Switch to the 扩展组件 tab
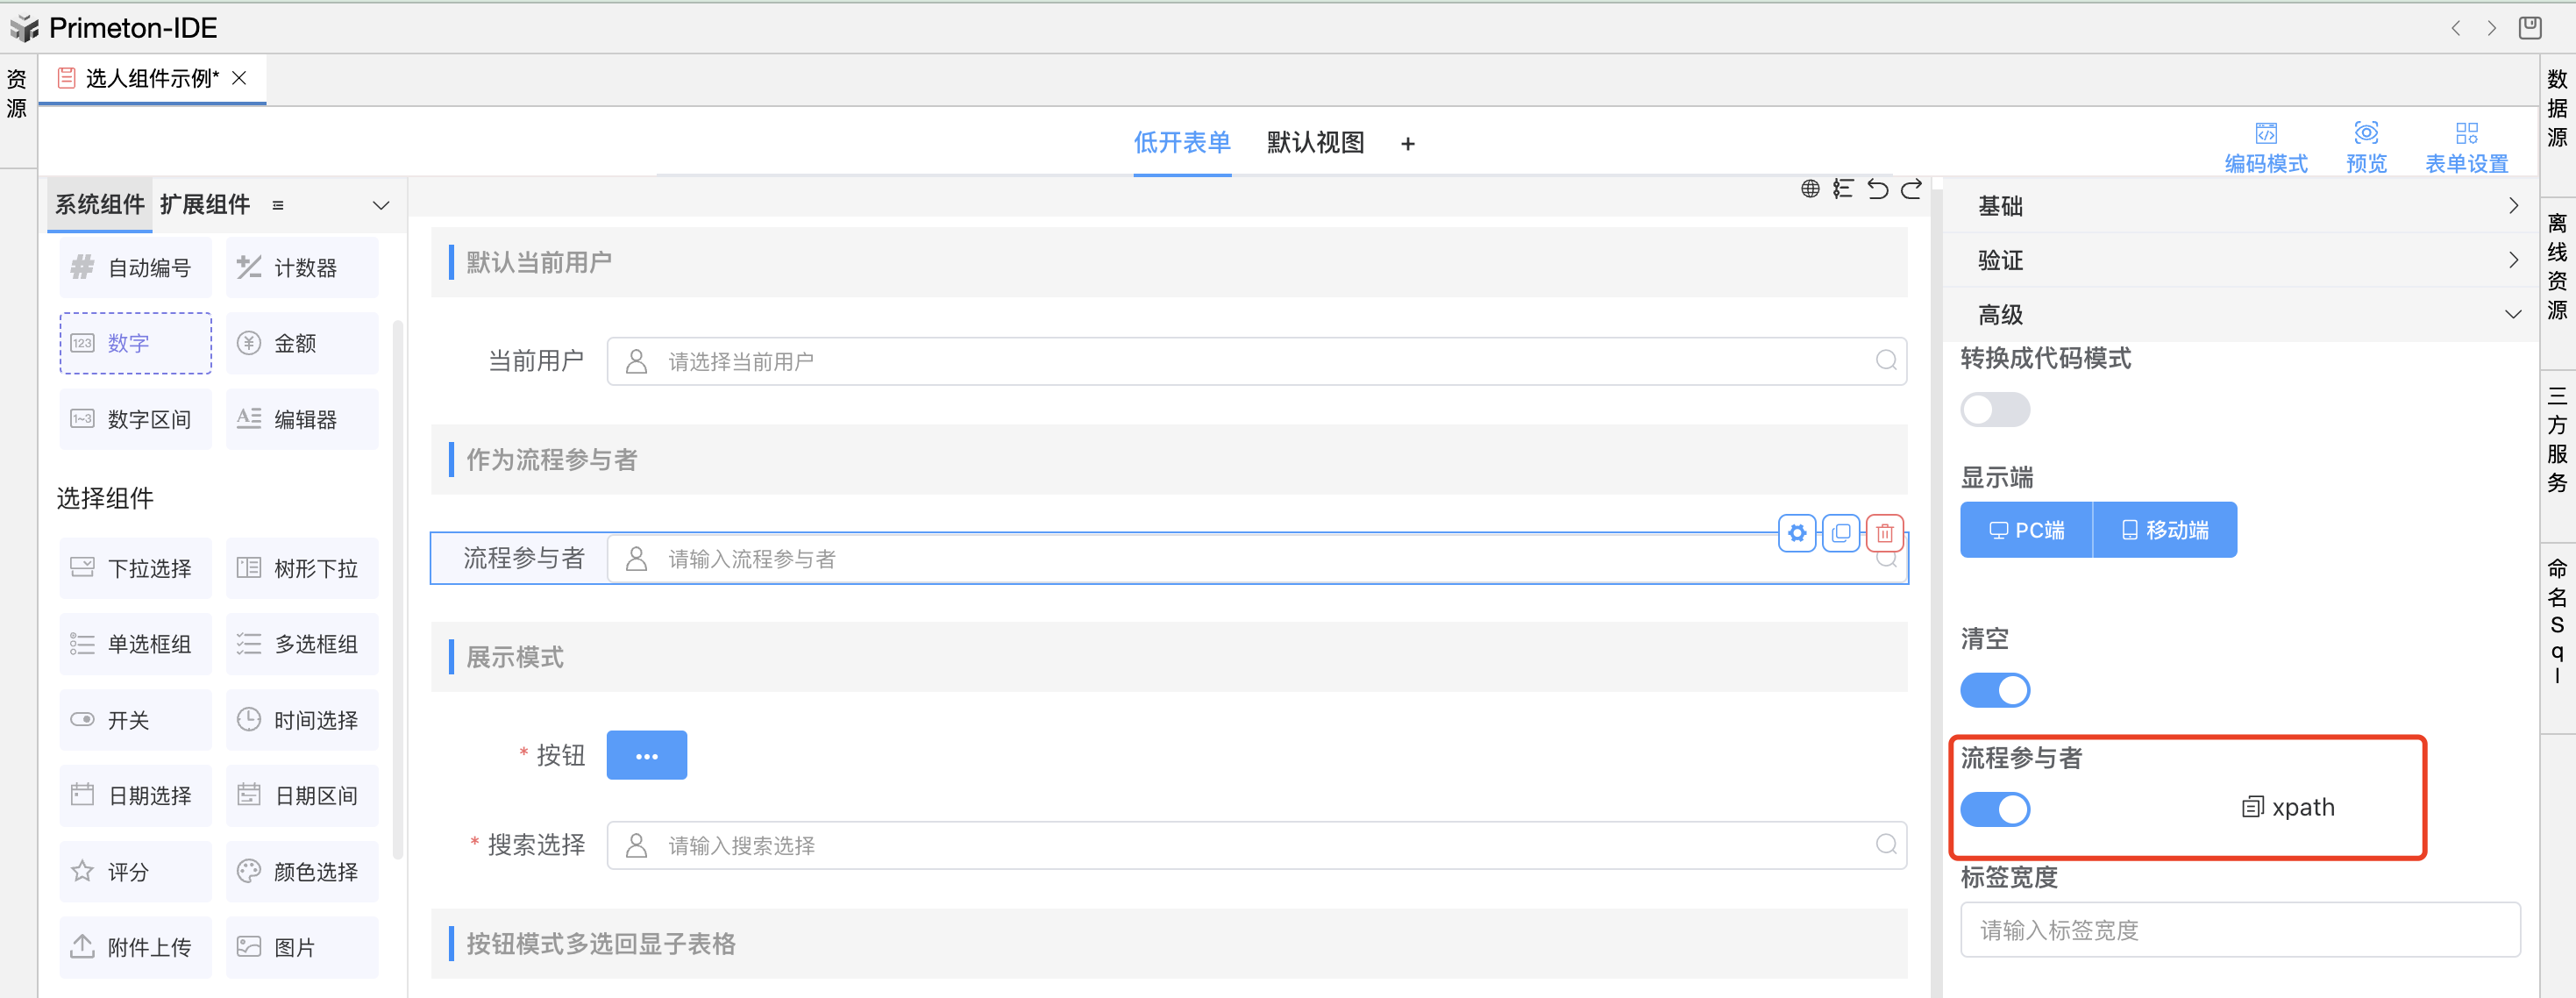 (x=205, y=205)
